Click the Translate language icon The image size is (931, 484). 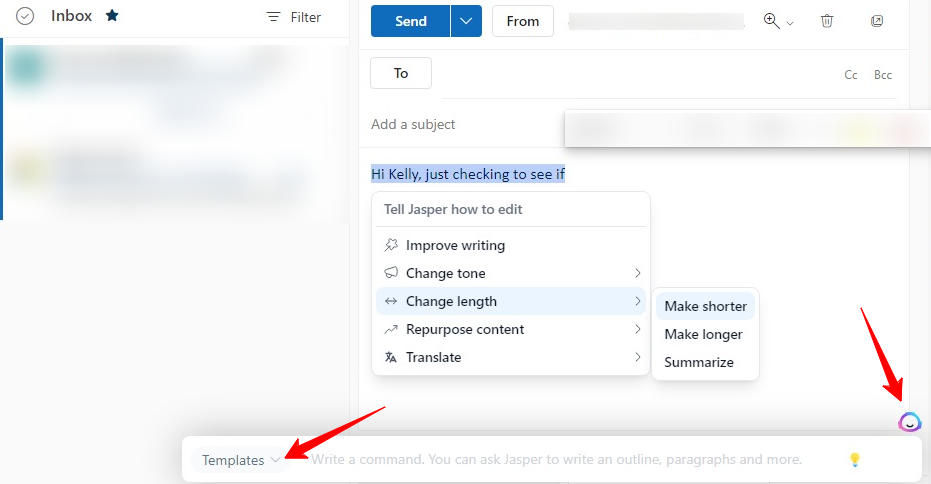391,357
